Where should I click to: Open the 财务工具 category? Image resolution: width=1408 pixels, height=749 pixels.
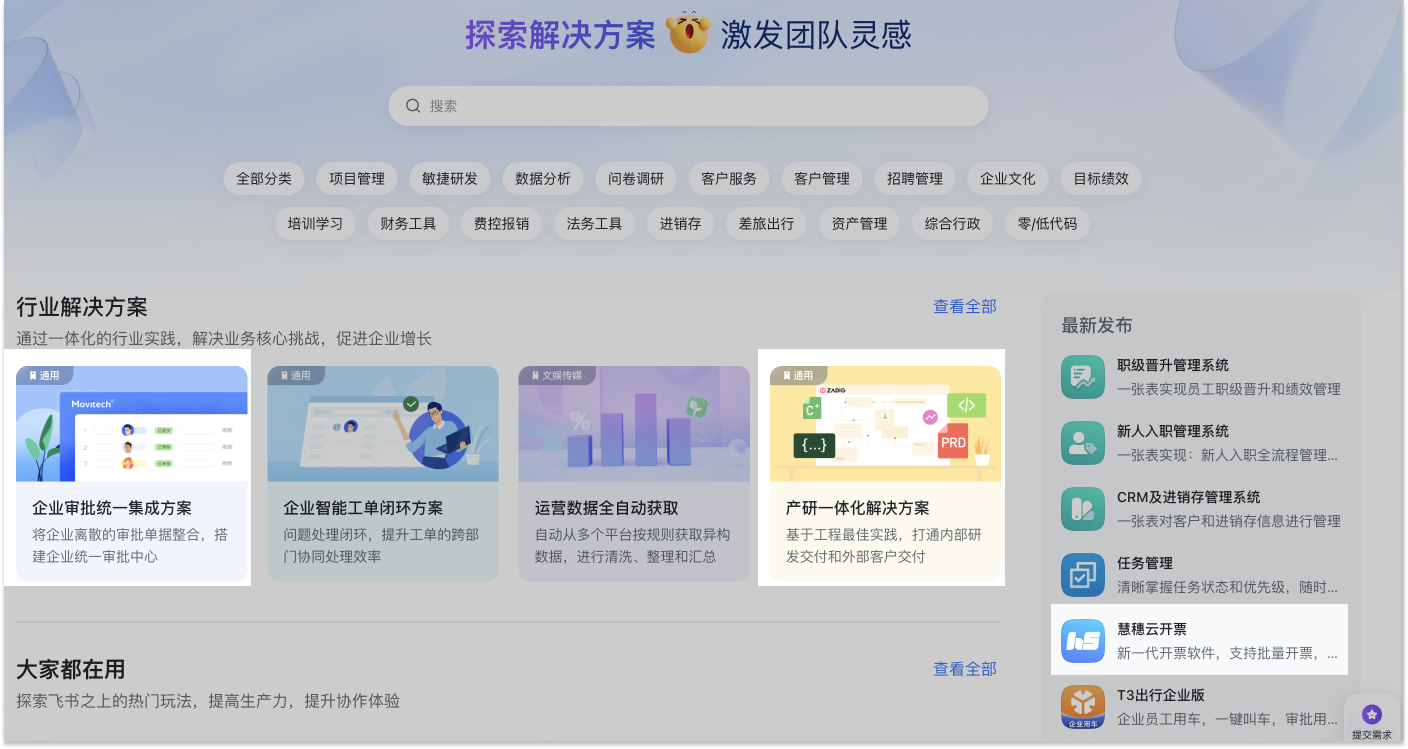tap(408, 223)
